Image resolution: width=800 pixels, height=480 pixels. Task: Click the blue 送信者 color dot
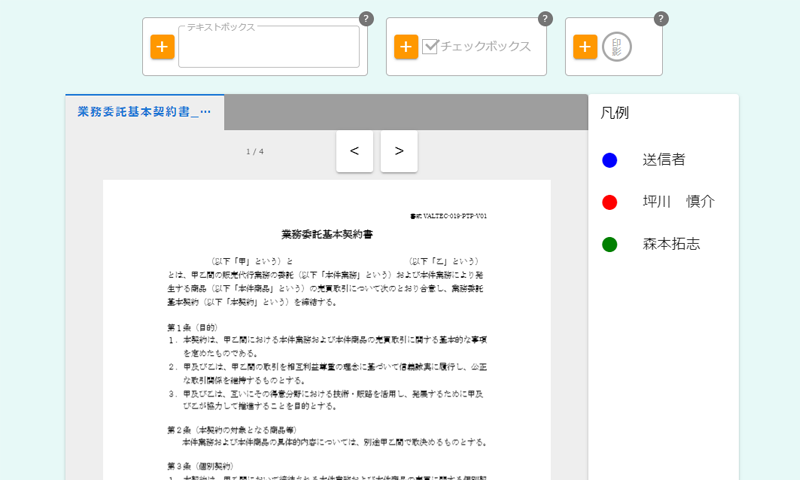coord(610,160)
